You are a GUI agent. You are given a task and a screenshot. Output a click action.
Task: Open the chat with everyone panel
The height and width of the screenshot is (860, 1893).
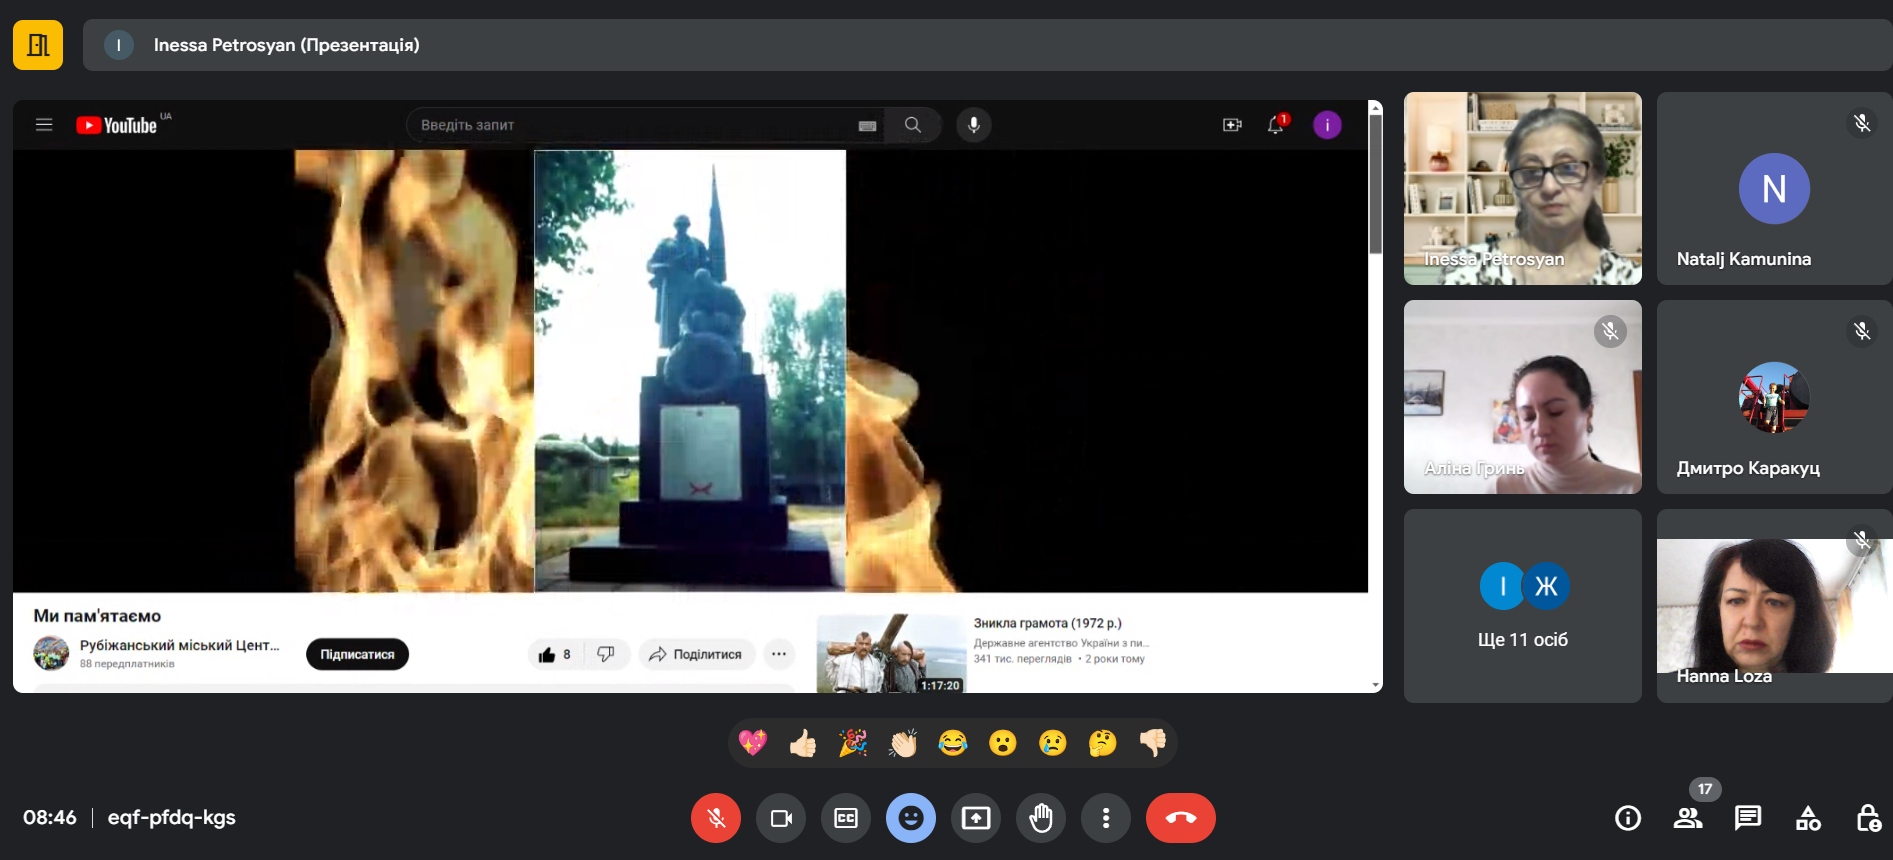(1748, 818)
